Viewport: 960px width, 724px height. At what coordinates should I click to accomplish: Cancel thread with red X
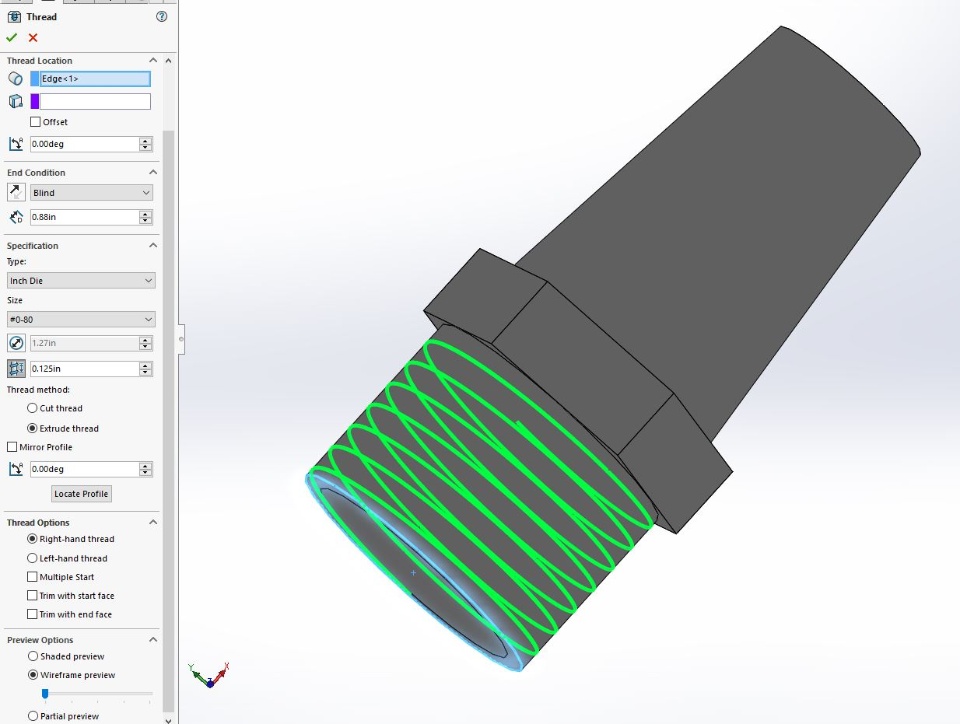[33, 38]
